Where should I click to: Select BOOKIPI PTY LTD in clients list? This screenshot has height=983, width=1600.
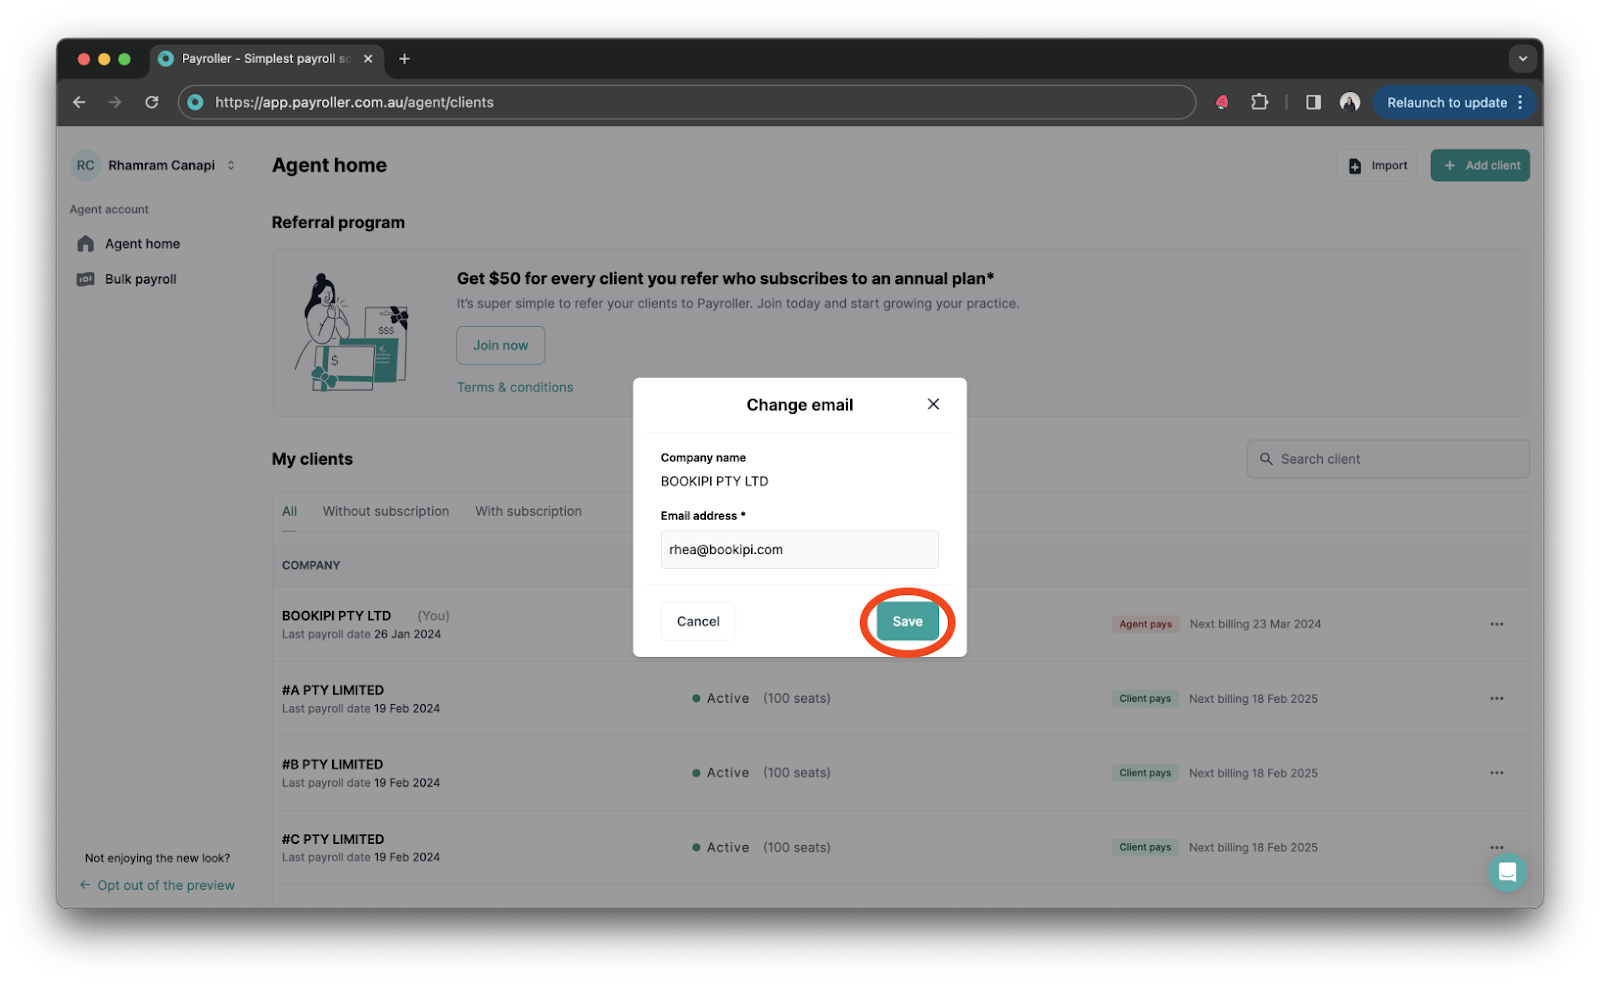(336, 616)
